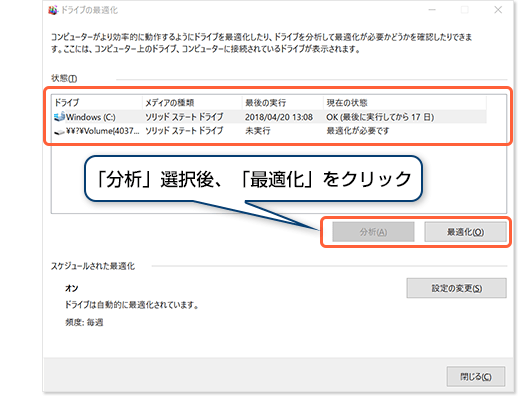This screenshot has height=400, width=518.
Task: Click the grayed 分析(A) analyze button
Action: coord(373,232)
